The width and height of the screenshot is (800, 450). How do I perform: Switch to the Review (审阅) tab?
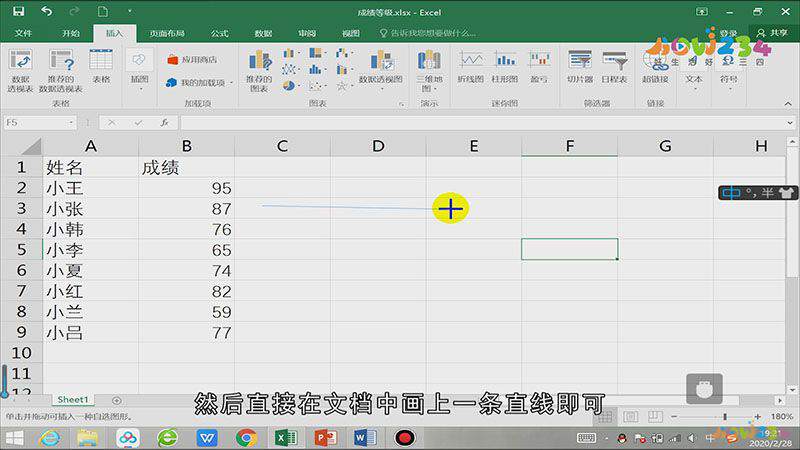pos(307,33)
